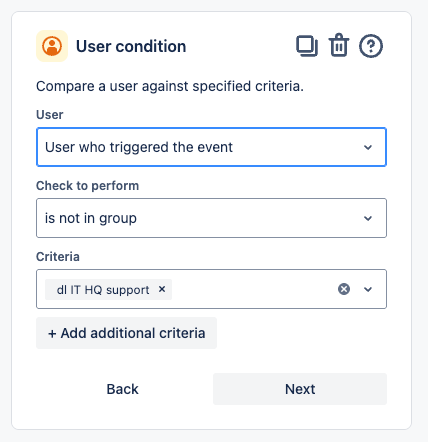This screenshot has height=442, width=428.
Task: Click the Criteria field label
Action: 58,257
